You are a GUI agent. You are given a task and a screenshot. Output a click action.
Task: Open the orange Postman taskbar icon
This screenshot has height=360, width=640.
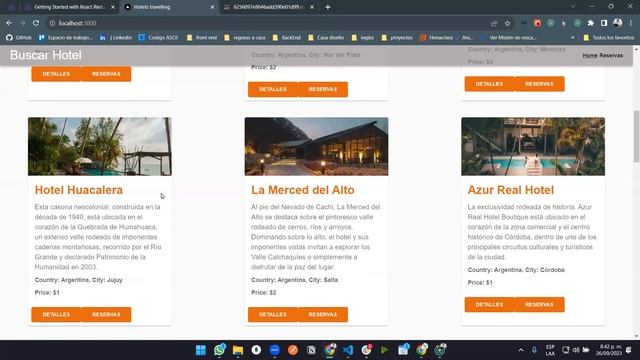tap(293, 350)
